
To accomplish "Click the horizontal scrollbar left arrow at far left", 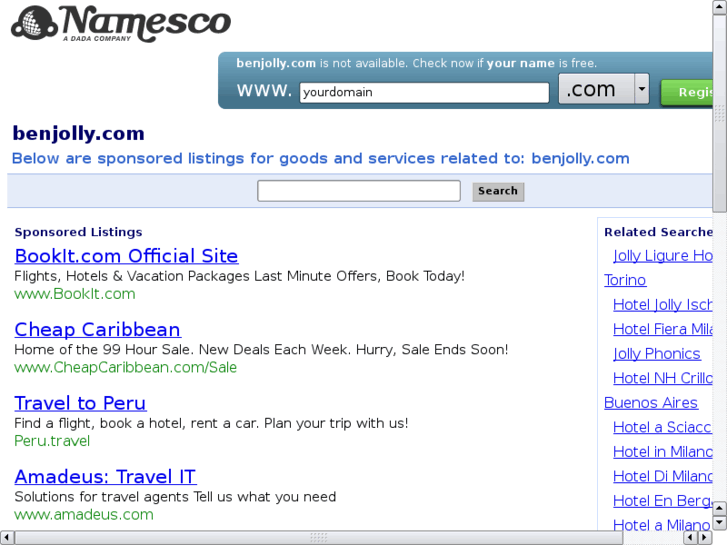I will tap(6, 538).
